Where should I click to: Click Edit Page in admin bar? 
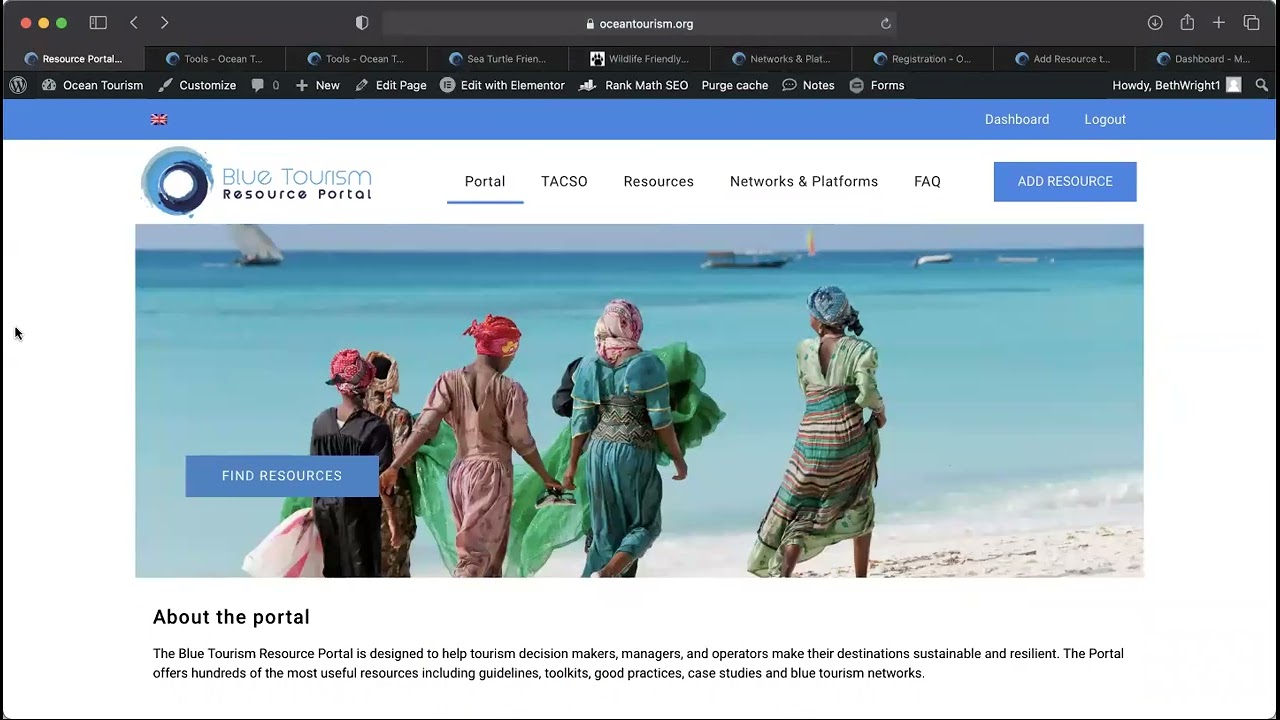point(391,85)
